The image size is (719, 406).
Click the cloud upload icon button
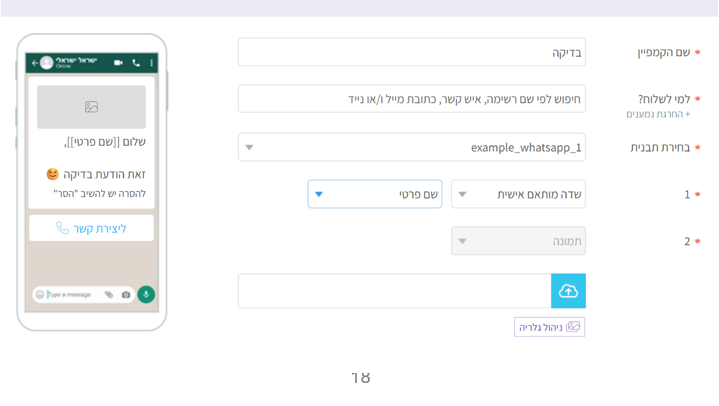point(568,291)
